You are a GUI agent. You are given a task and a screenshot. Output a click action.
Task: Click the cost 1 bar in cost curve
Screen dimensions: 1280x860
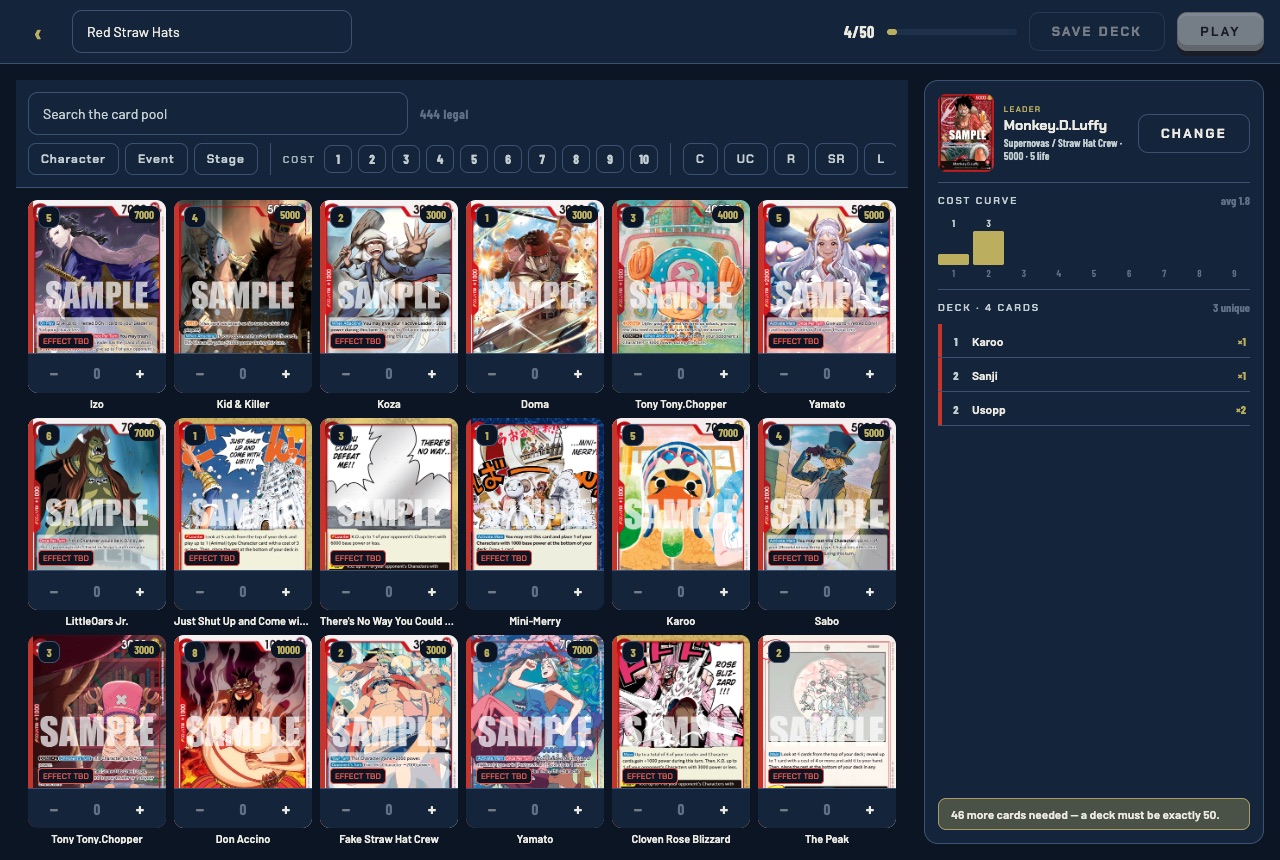coord(953,259)
